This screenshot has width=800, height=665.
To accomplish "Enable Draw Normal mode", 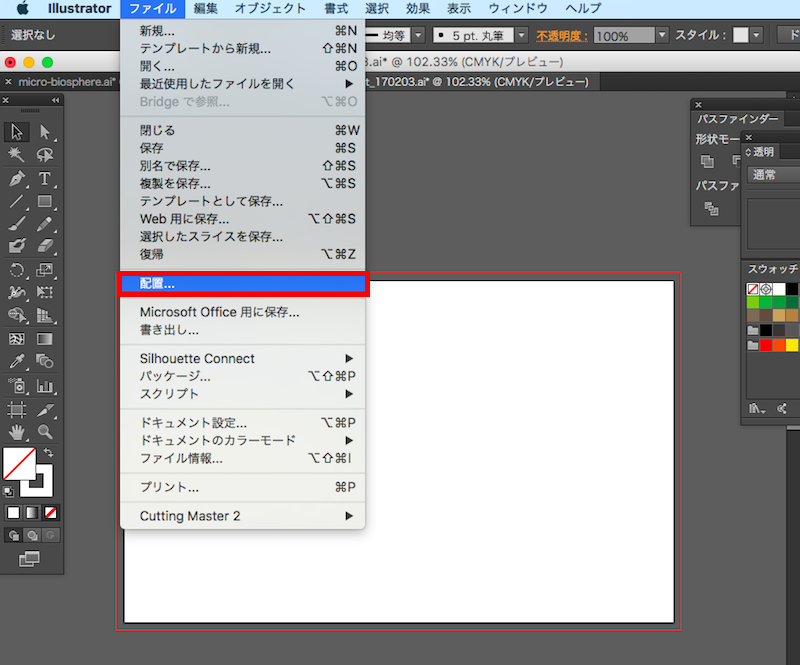I will [14, 535].
